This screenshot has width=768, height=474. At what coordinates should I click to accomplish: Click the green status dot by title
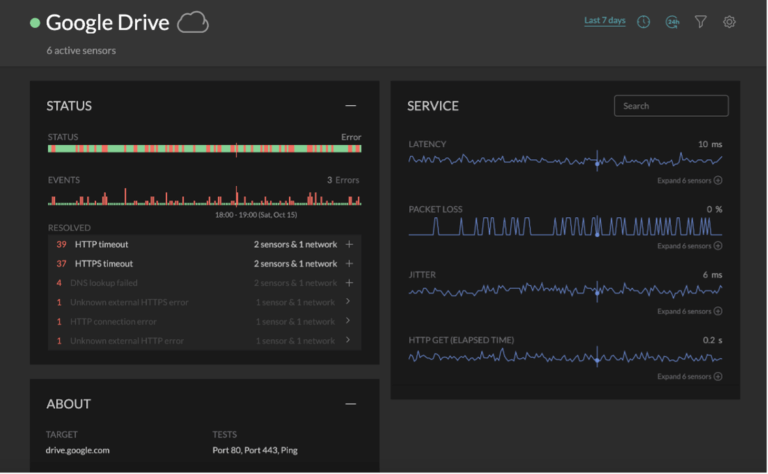pos(35,22)
